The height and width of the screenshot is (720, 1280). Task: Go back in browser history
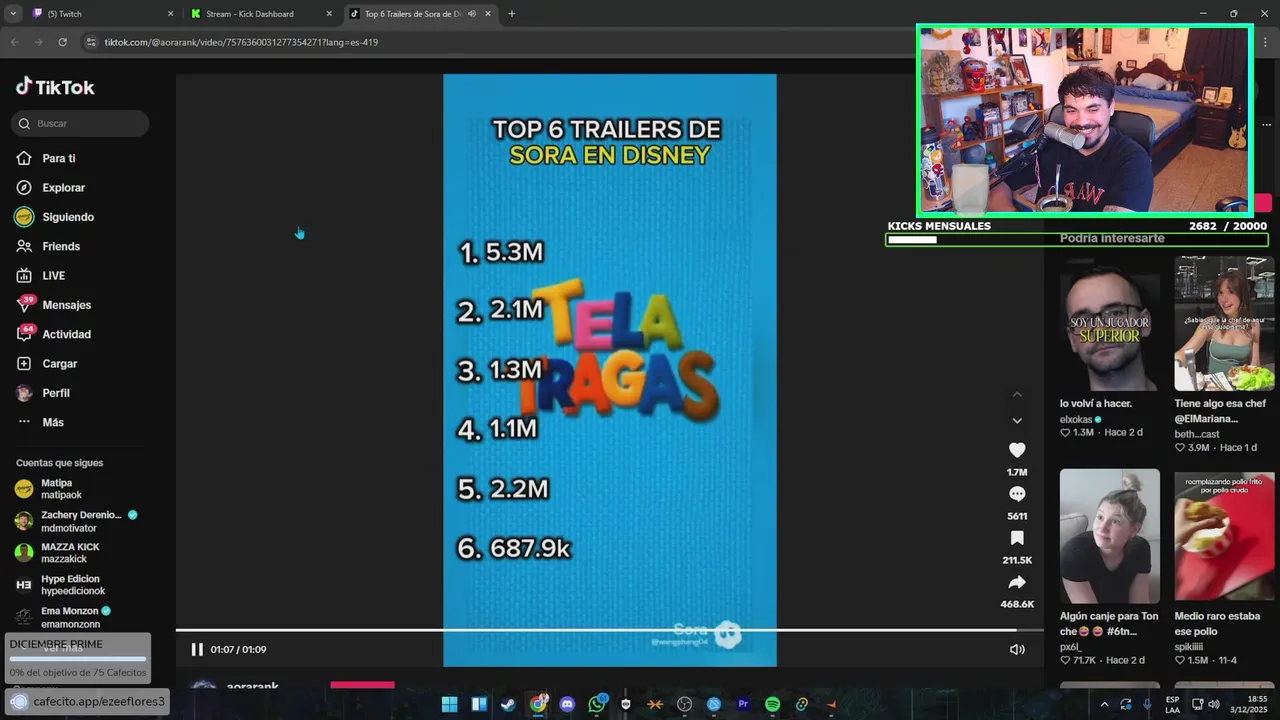(14, 42)
